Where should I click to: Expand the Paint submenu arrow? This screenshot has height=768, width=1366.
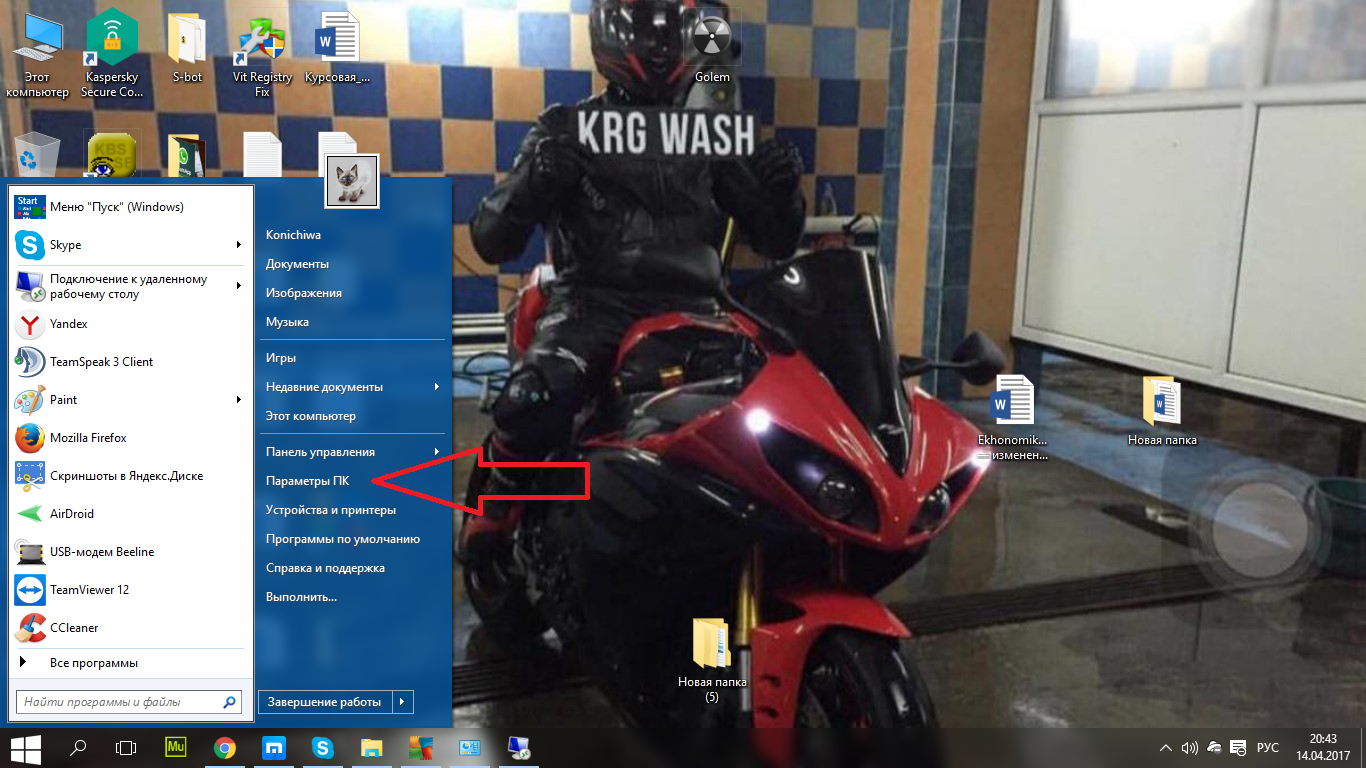[x=238, y=400]
